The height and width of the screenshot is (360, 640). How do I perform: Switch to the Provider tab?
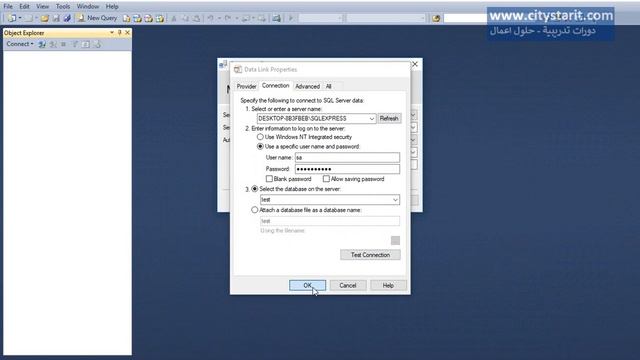click(247, 87)
